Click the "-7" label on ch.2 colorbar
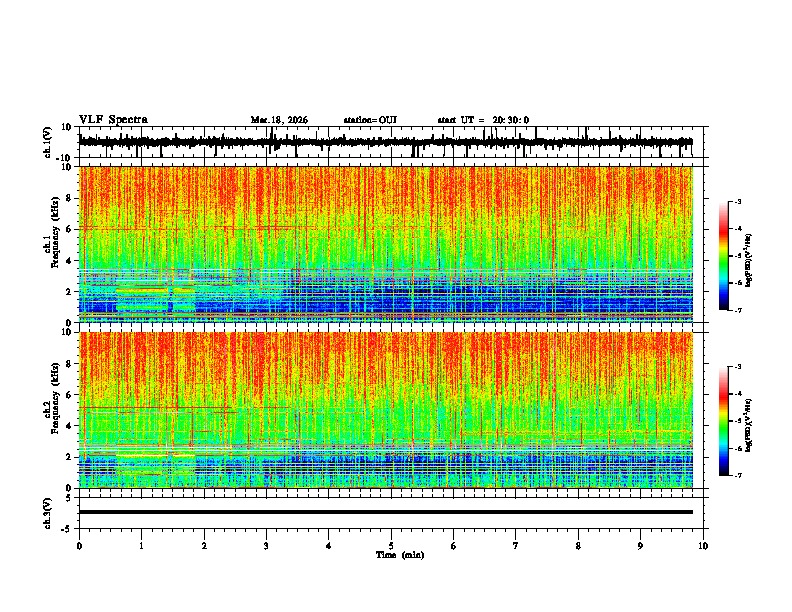This screenshot has width=792, height=612. (x=738, y=475)
